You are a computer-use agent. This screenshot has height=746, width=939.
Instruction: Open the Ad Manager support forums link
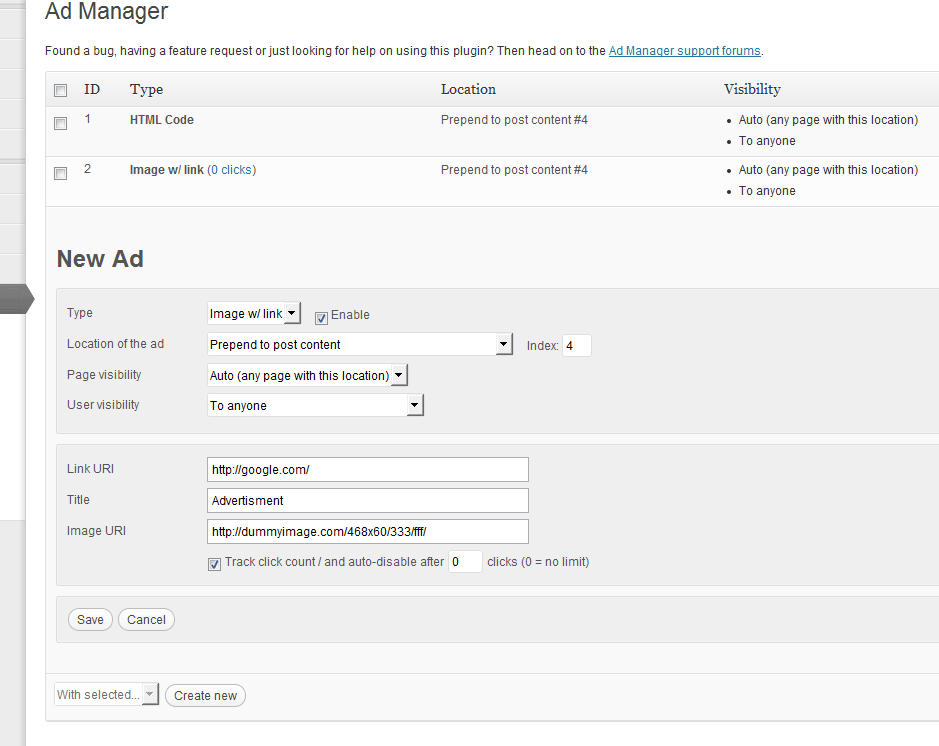684,51
